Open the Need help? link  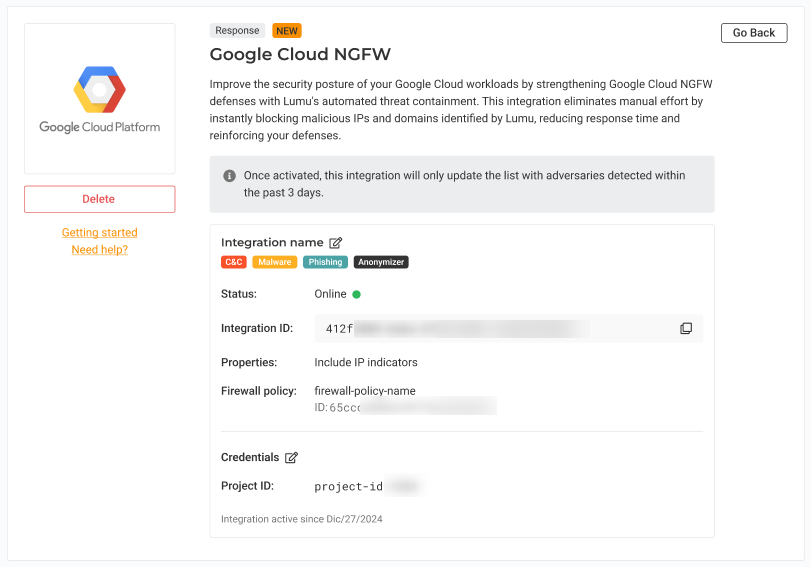click(x=100, y=250)
